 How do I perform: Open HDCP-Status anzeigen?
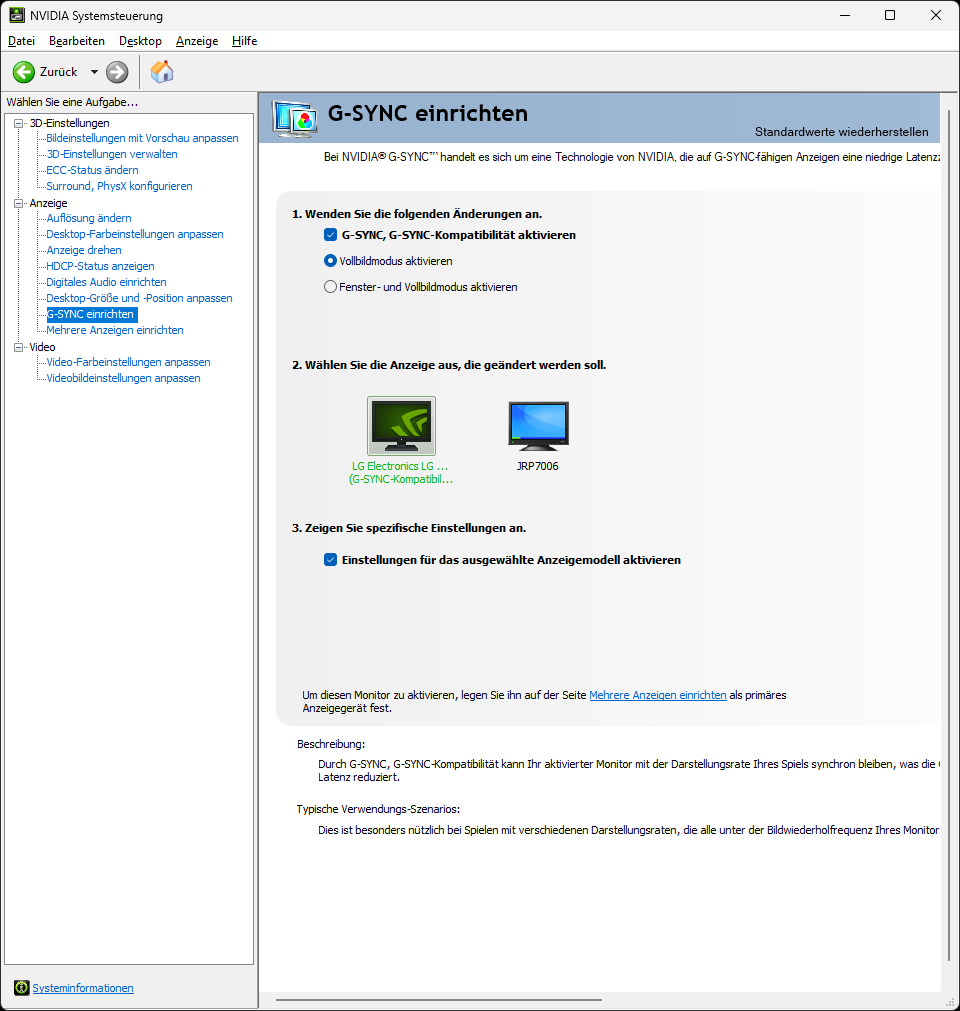pyautogui.click(x=101, y=266)
